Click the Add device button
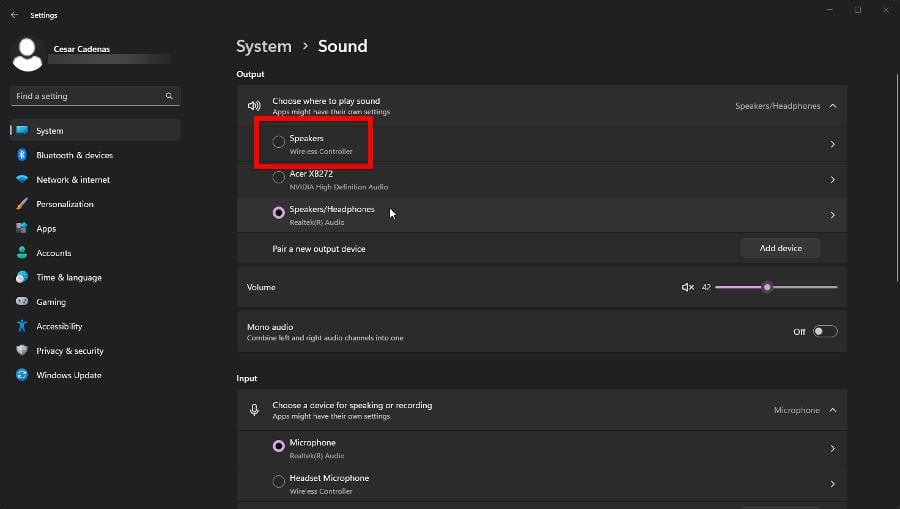The width and height of the screenshot is (900, 509). [x=780, y=248]
